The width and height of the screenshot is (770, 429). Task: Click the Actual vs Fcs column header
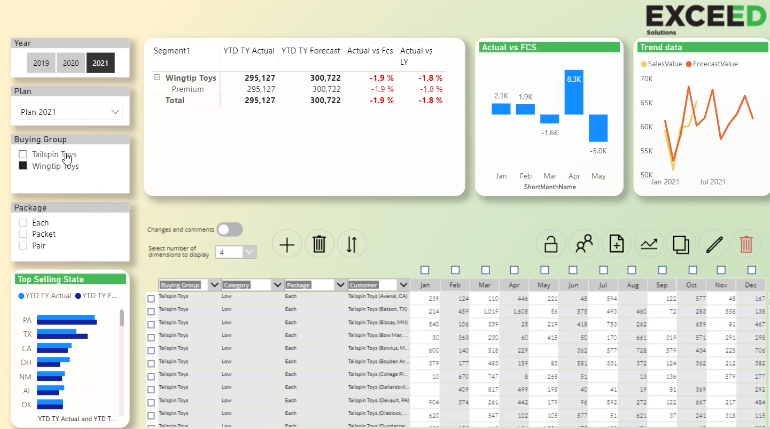point(370,51)
